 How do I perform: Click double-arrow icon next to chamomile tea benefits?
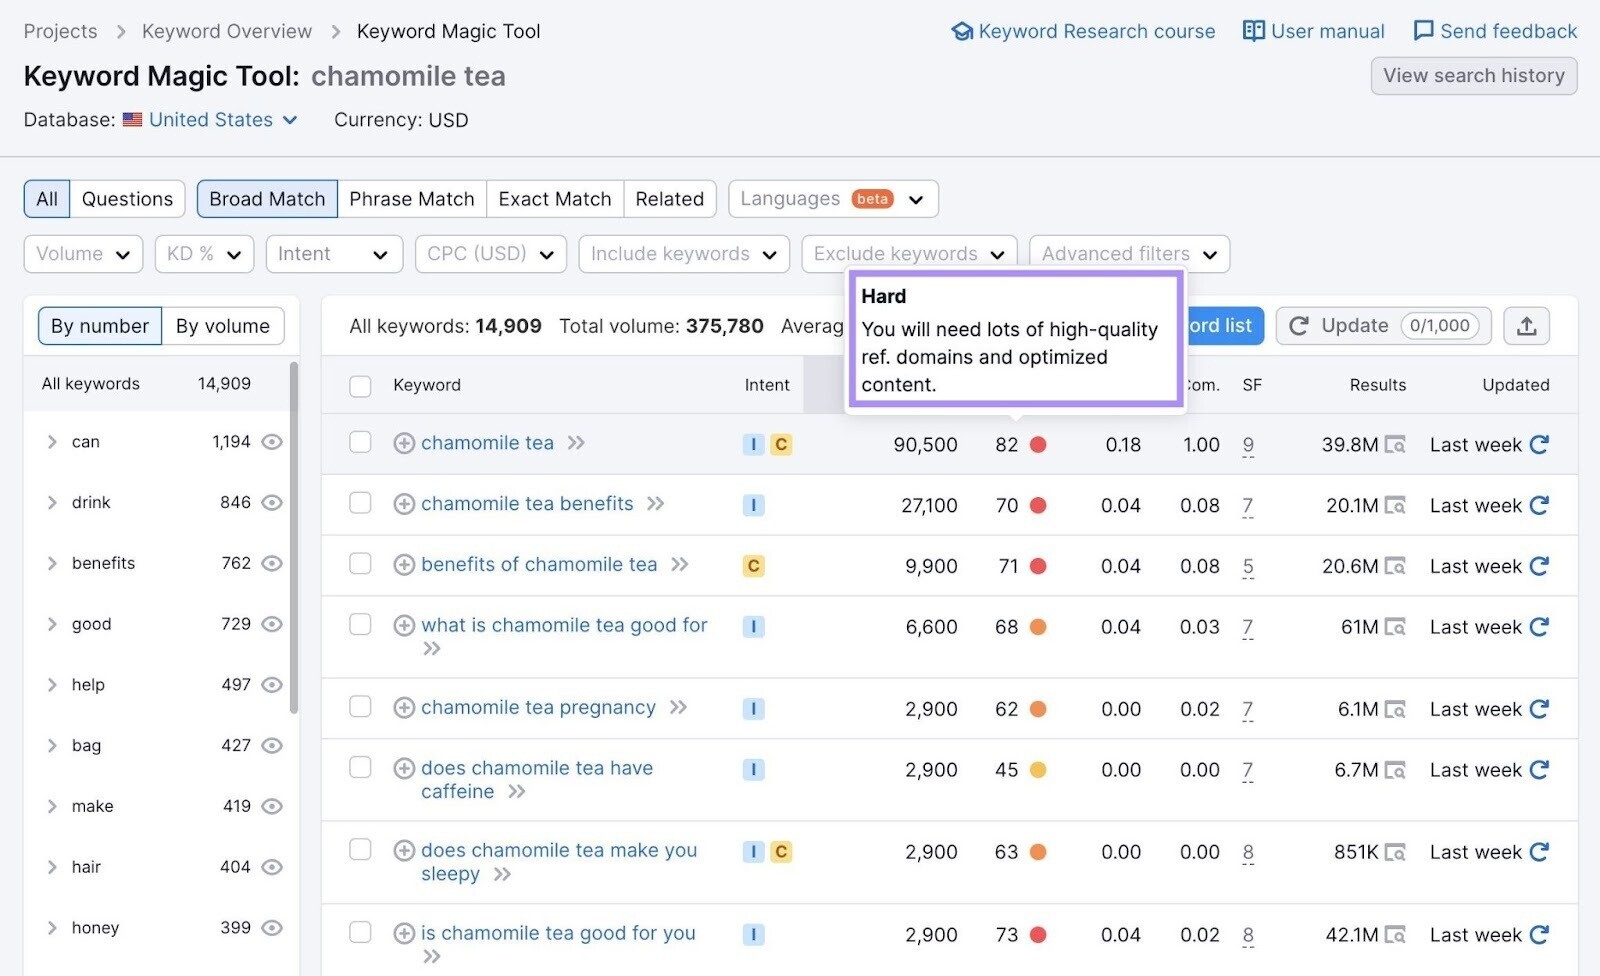click(x=656, y=504)
